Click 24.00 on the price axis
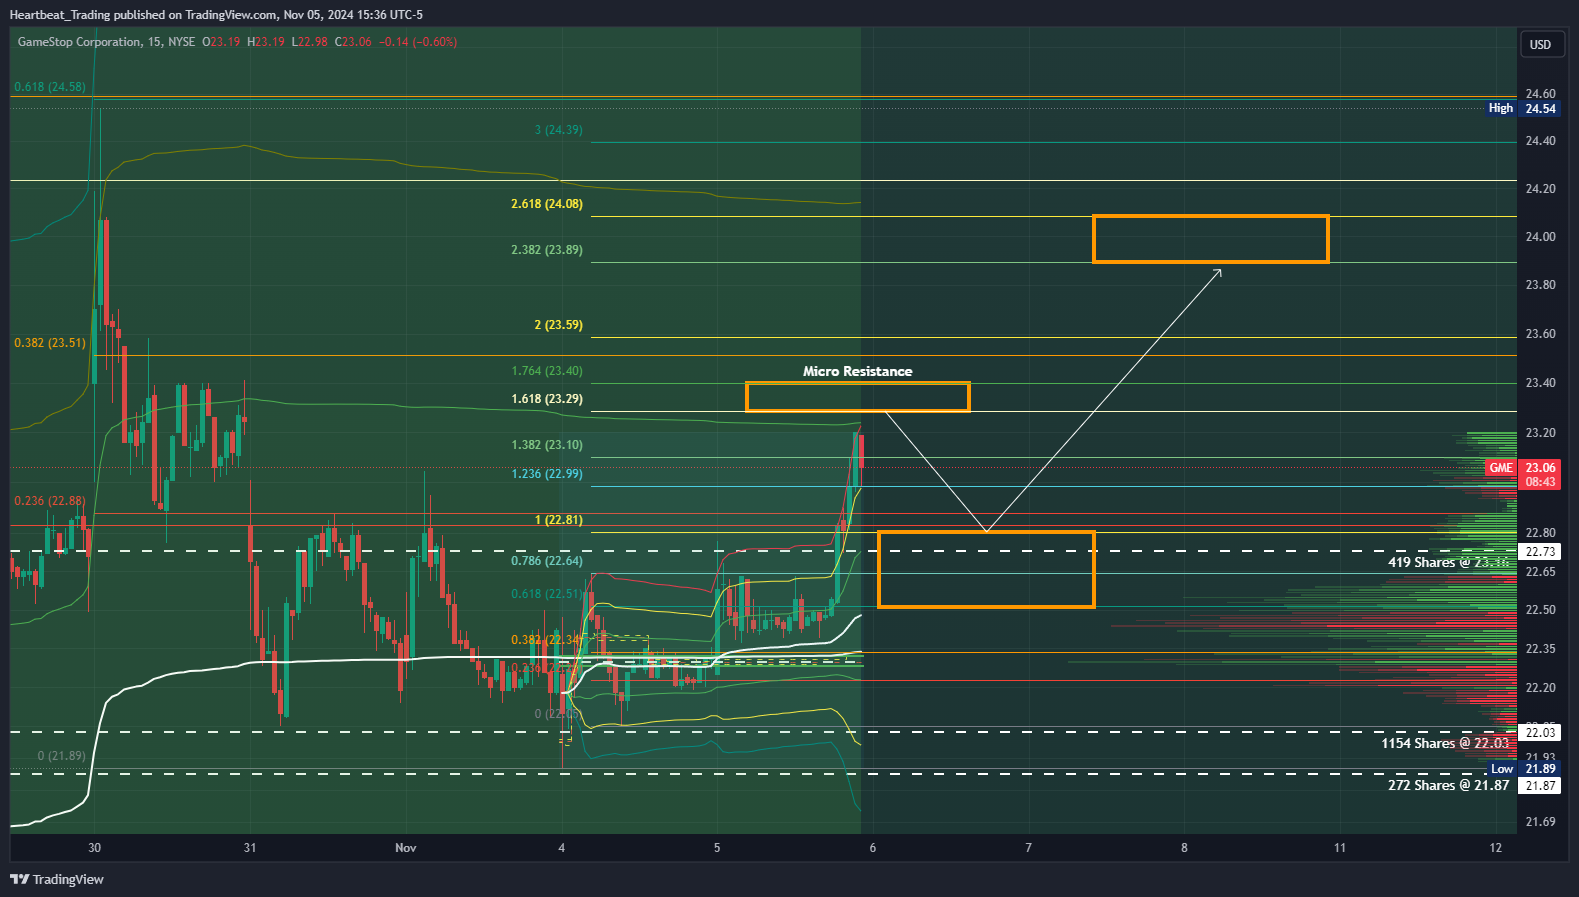1579x897 pixels. (x=1540, y=237)
